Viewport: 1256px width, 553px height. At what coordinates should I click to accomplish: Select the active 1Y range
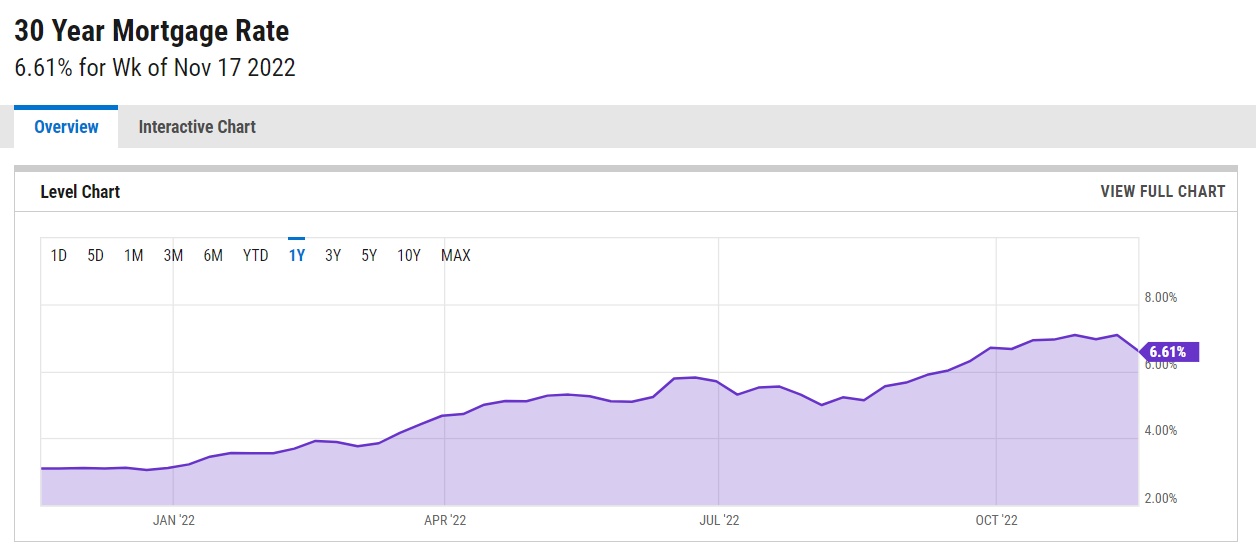[x=296, y=256]
